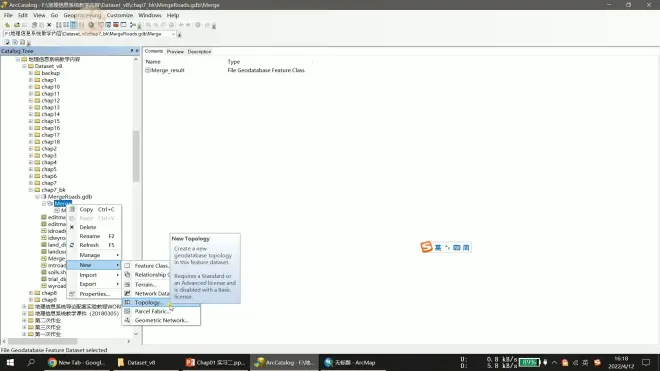This screenshot has width=660, height=371.
Task: Expand the chap10 folder node
Action: (x=31, y=87)
